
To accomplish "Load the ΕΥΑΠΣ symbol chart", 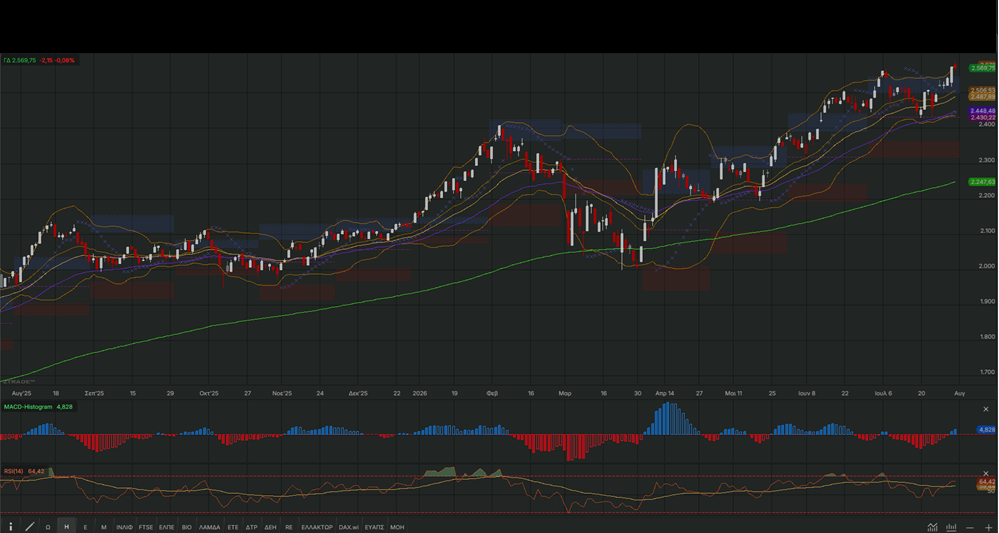I will [x=374, y=527].
